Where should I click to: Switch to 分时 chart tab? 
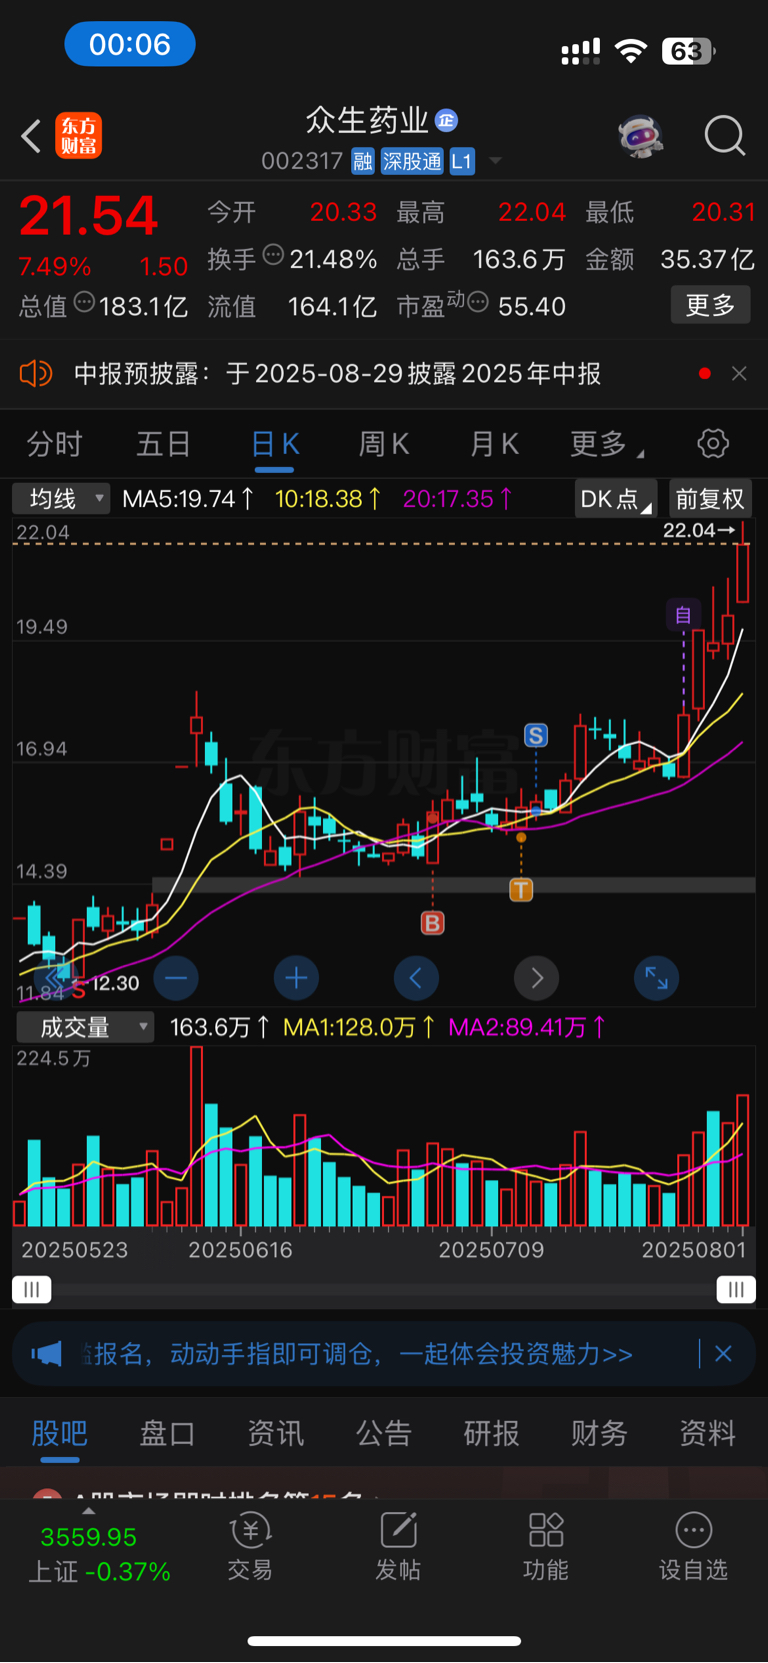click(x=54, y=444)
